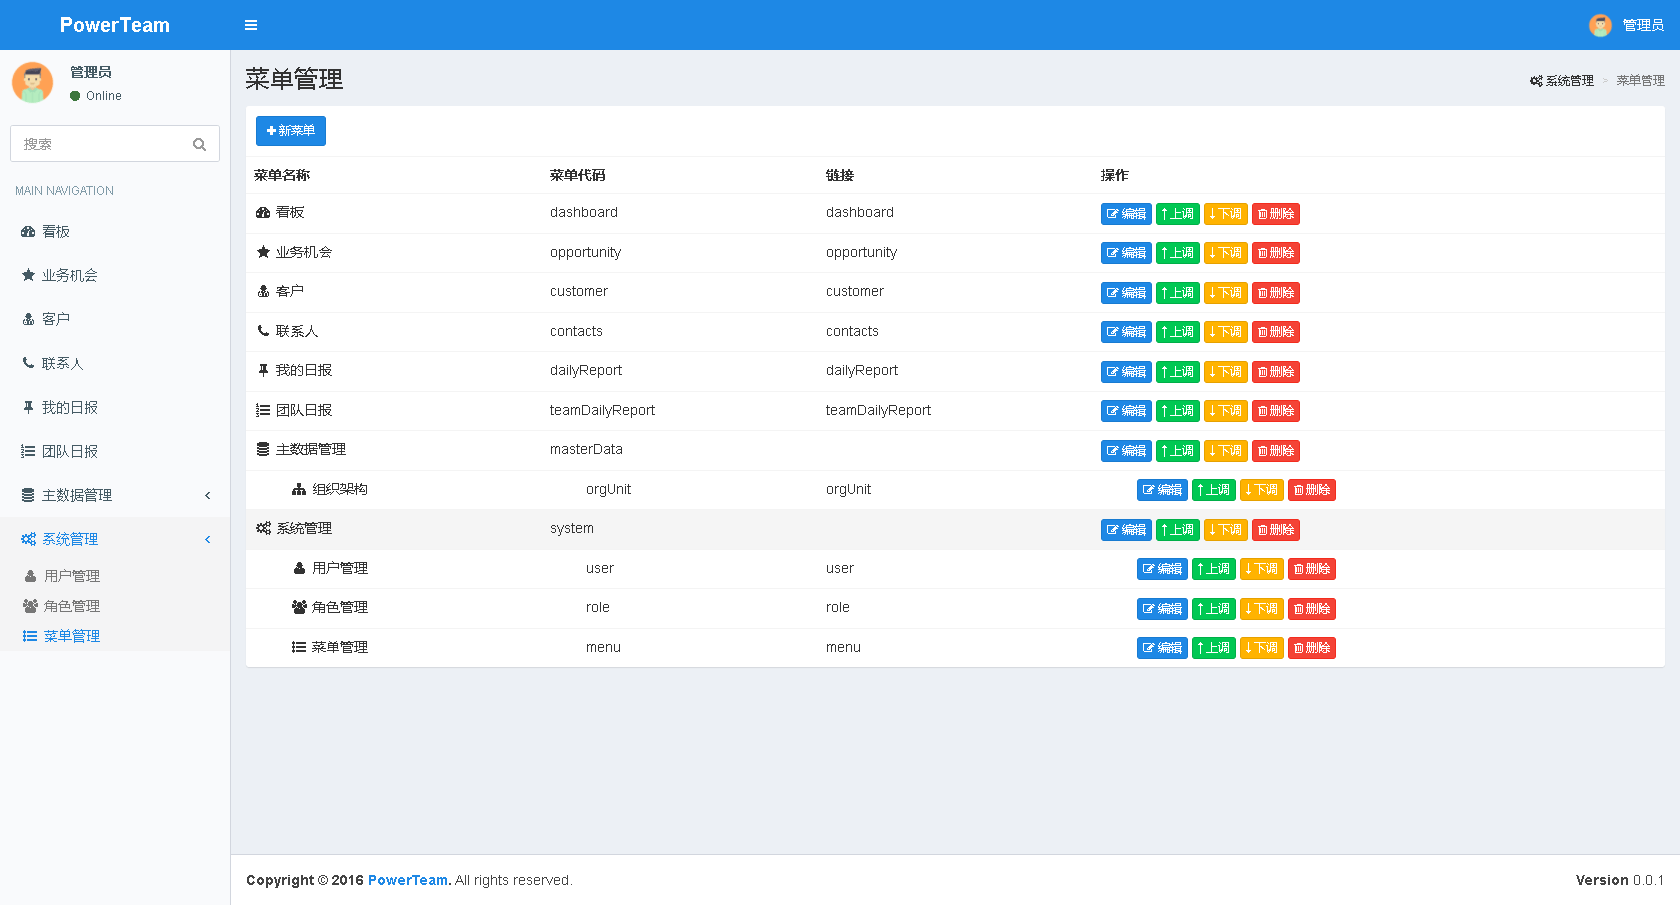This screenshot has height=905, width=1680.
Task: Expand the 主数据管理 sidebar chevron
Action: pyautogui.click(x=207, y=494)
